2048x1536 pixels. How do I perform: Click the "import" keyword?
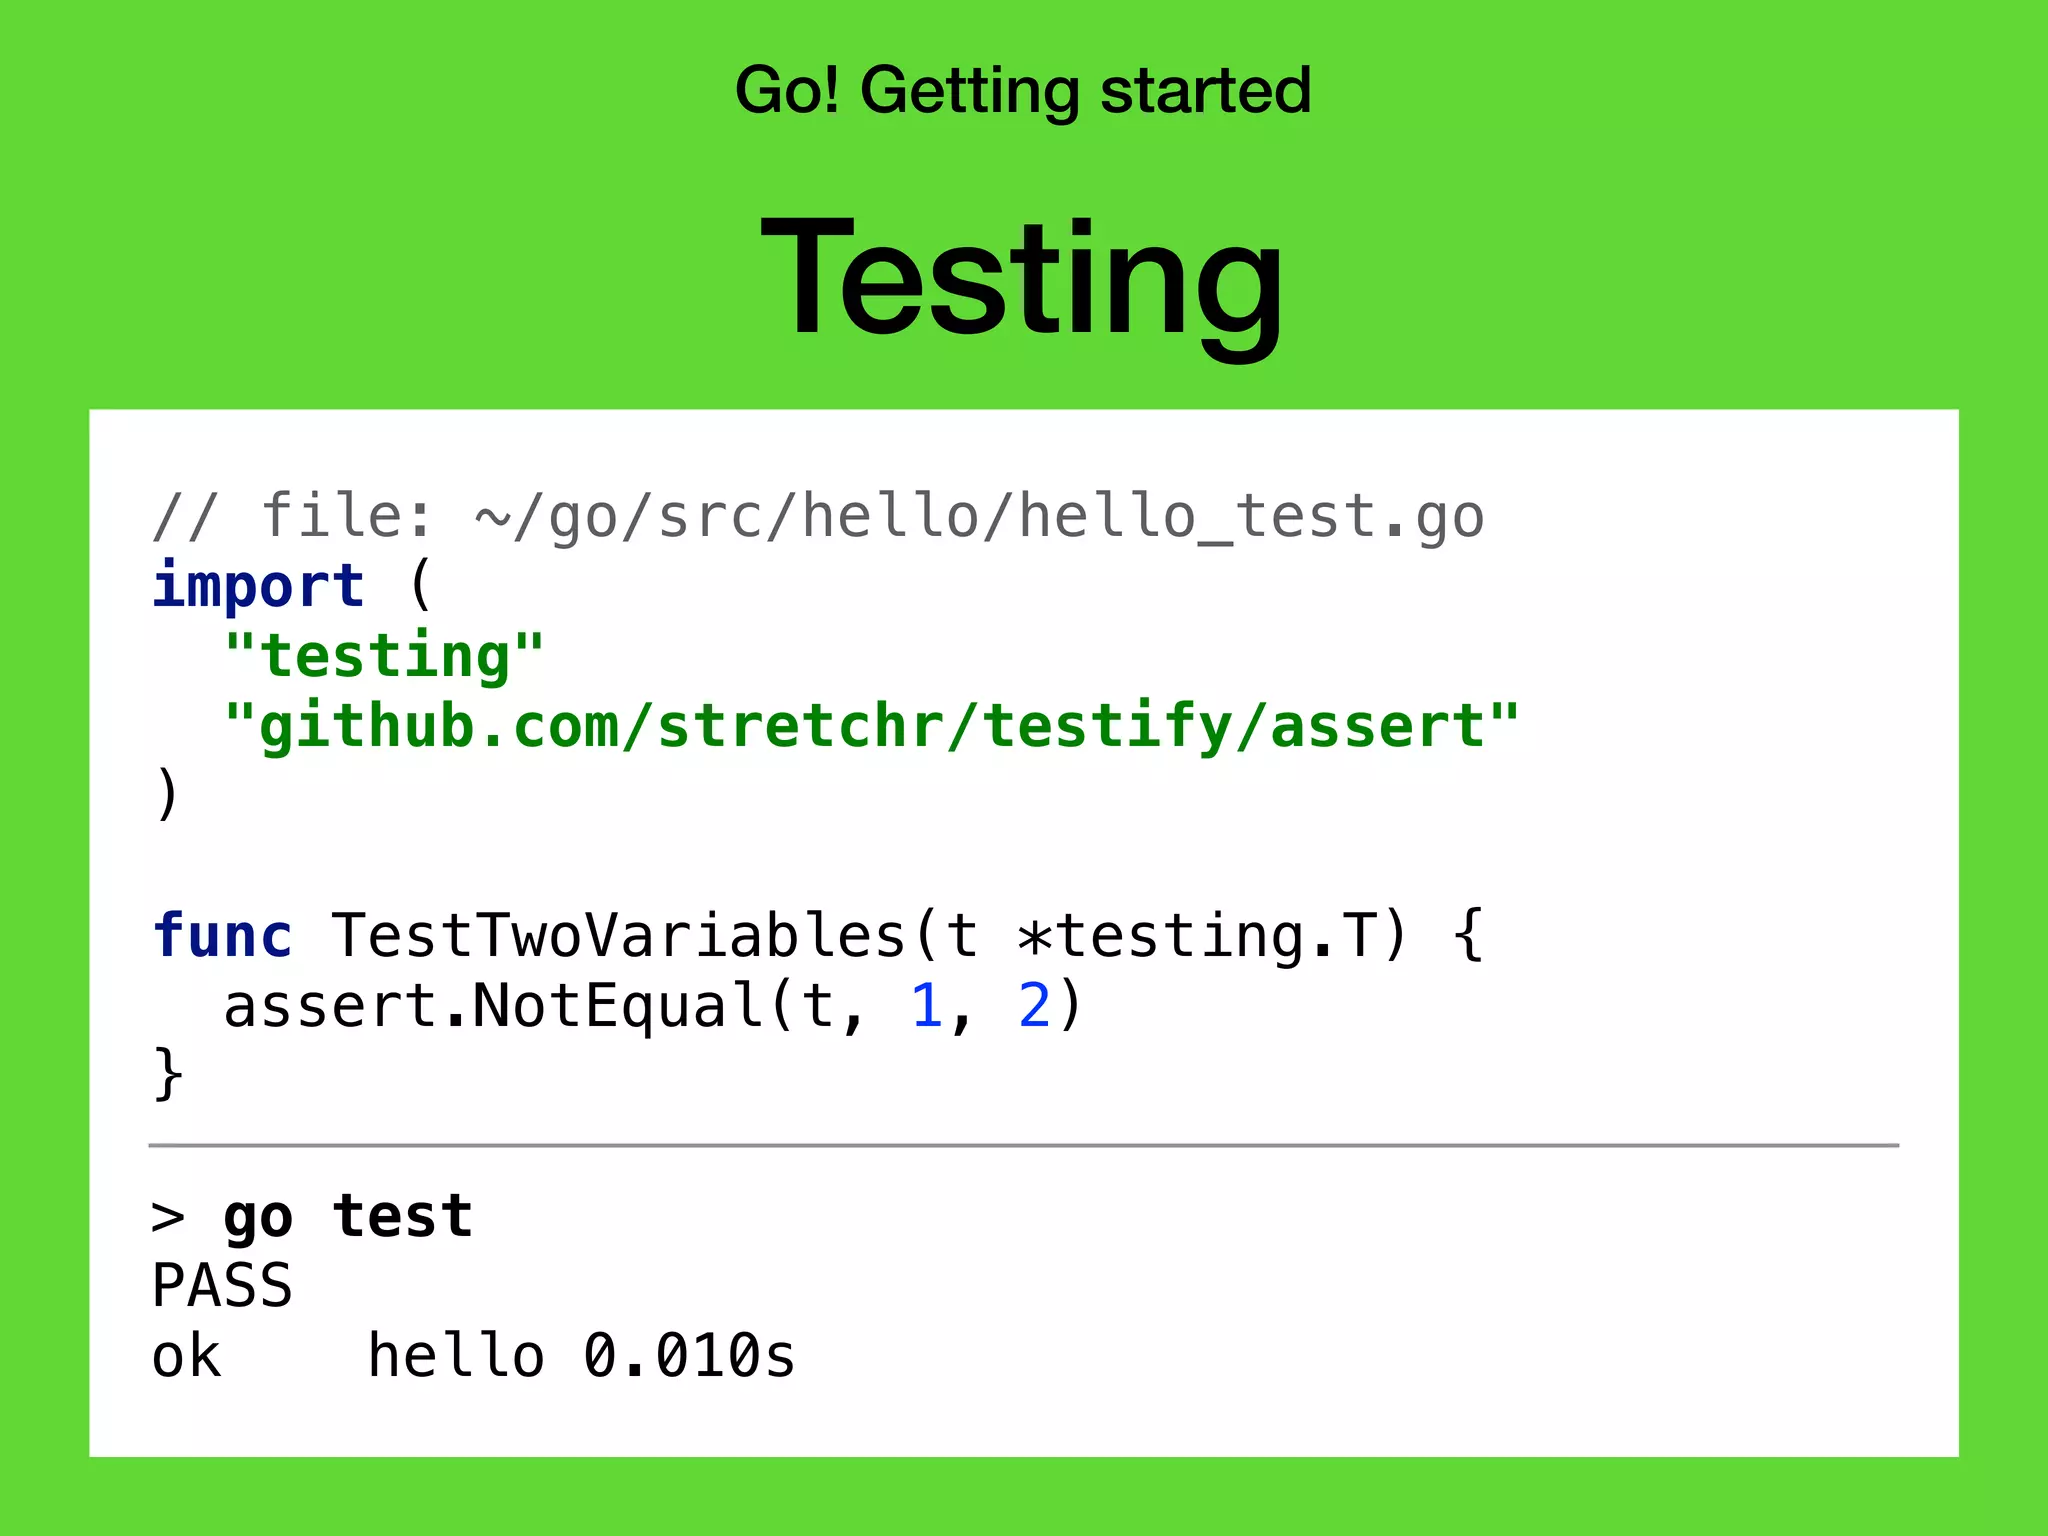click(x=258, y=586)
